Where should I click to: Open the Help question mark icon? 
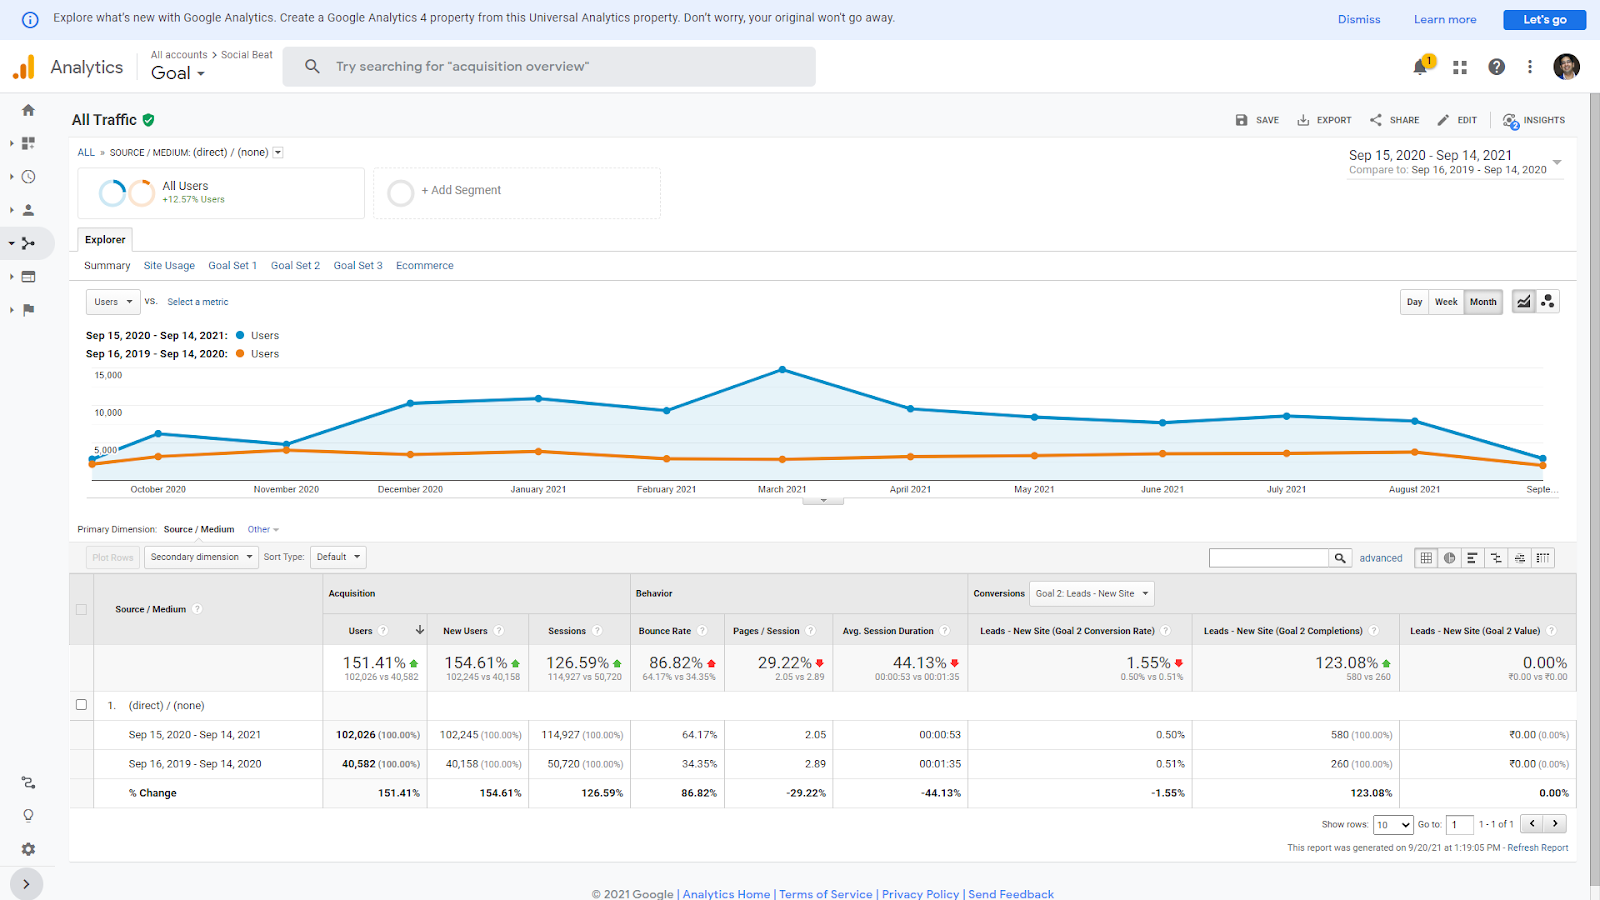[1496, 67]
